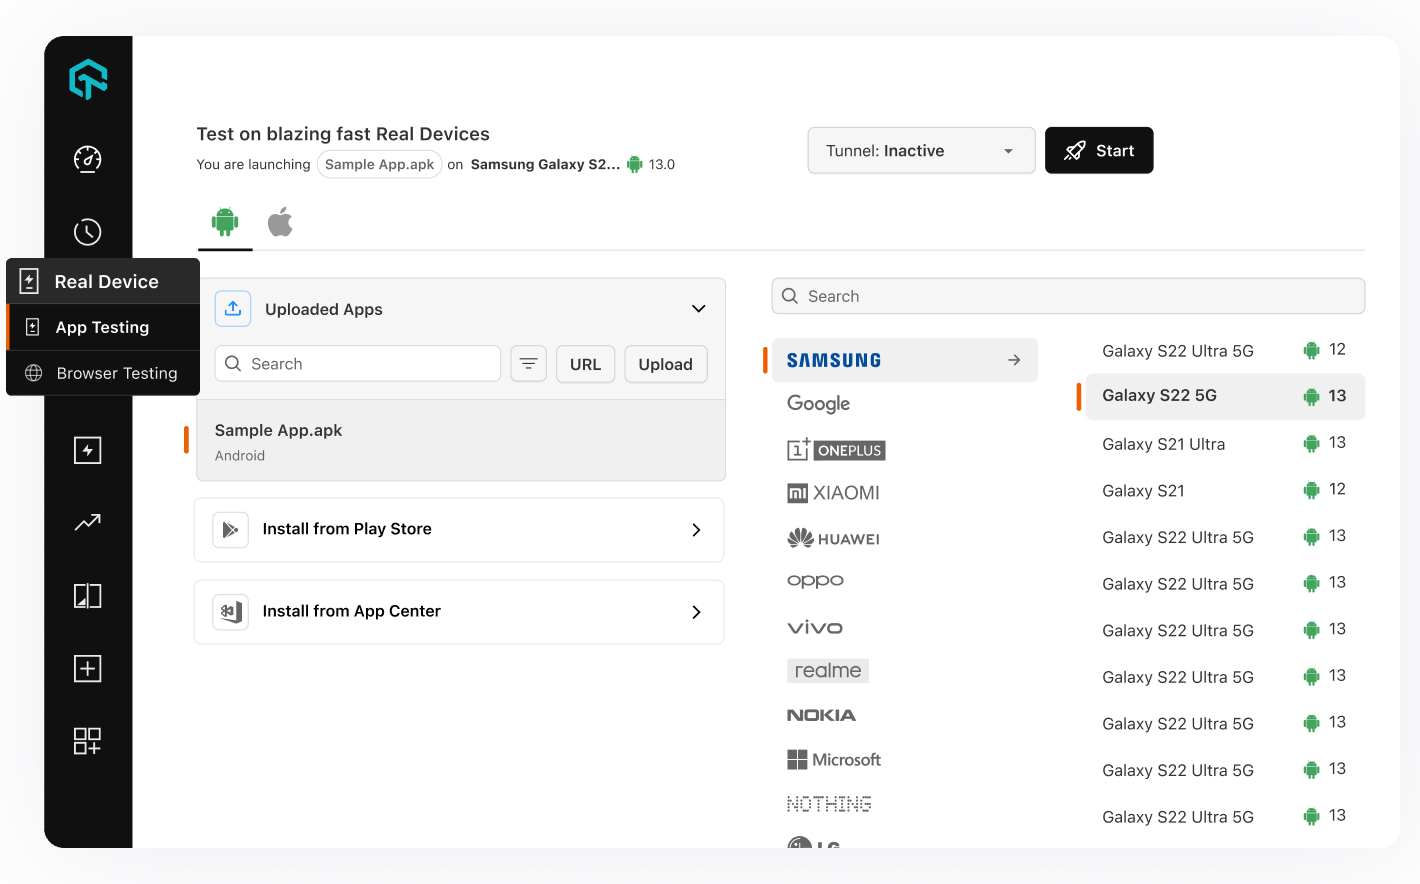Click the Upload button
The image size is (1420, 884).
point(665,364)
